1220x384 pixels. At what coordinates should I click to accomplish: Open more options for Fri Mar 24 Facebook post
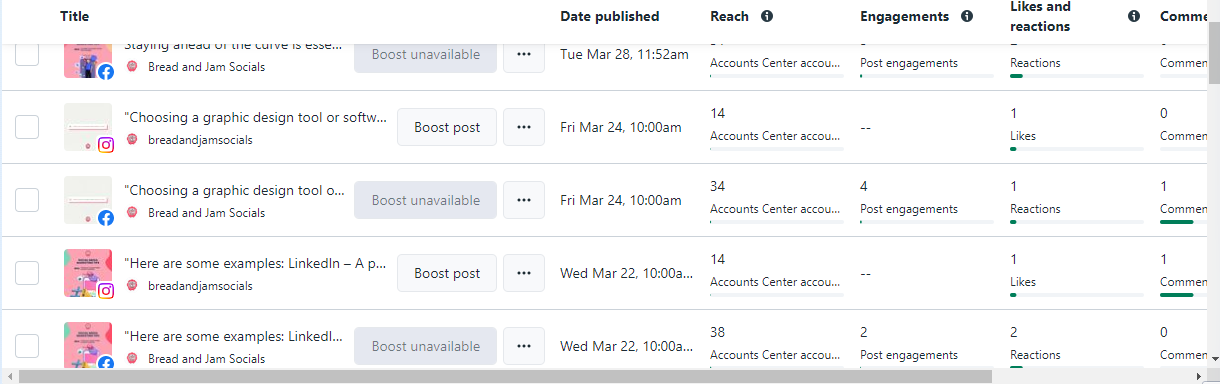point(524,200)
